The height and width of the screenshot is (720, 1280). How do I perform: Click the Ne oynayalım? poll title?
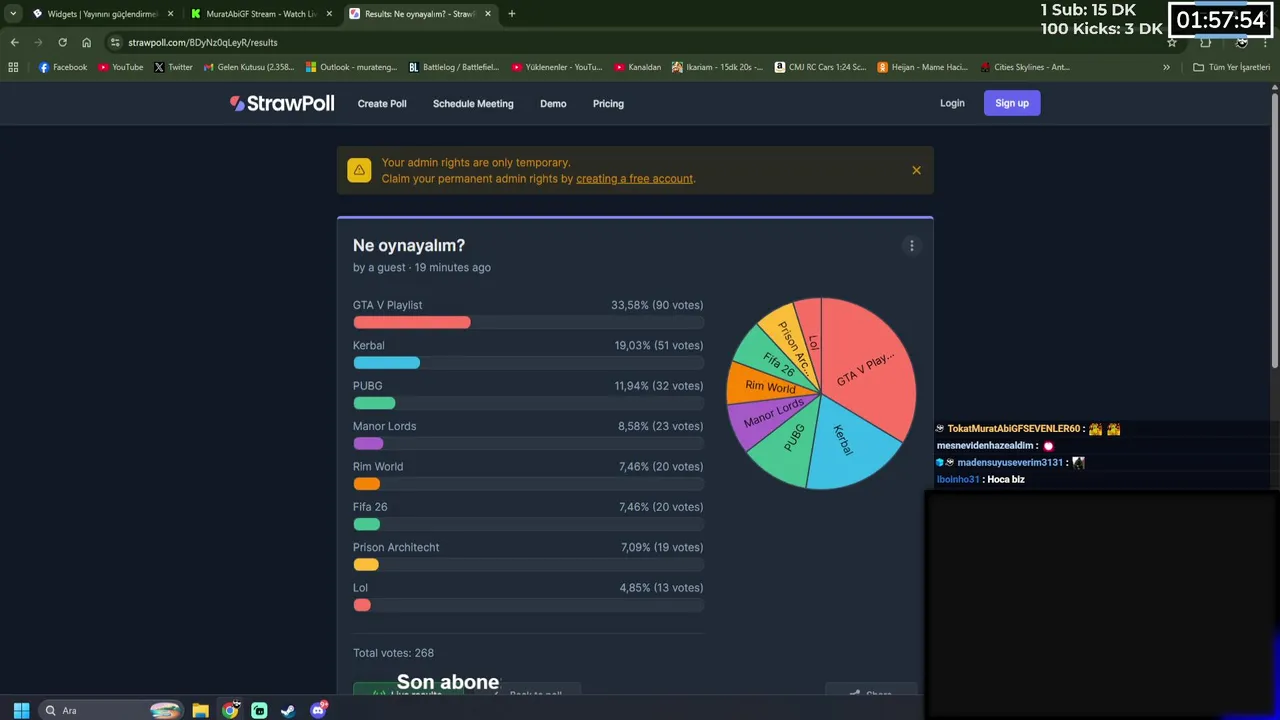(x=409, y=245)
